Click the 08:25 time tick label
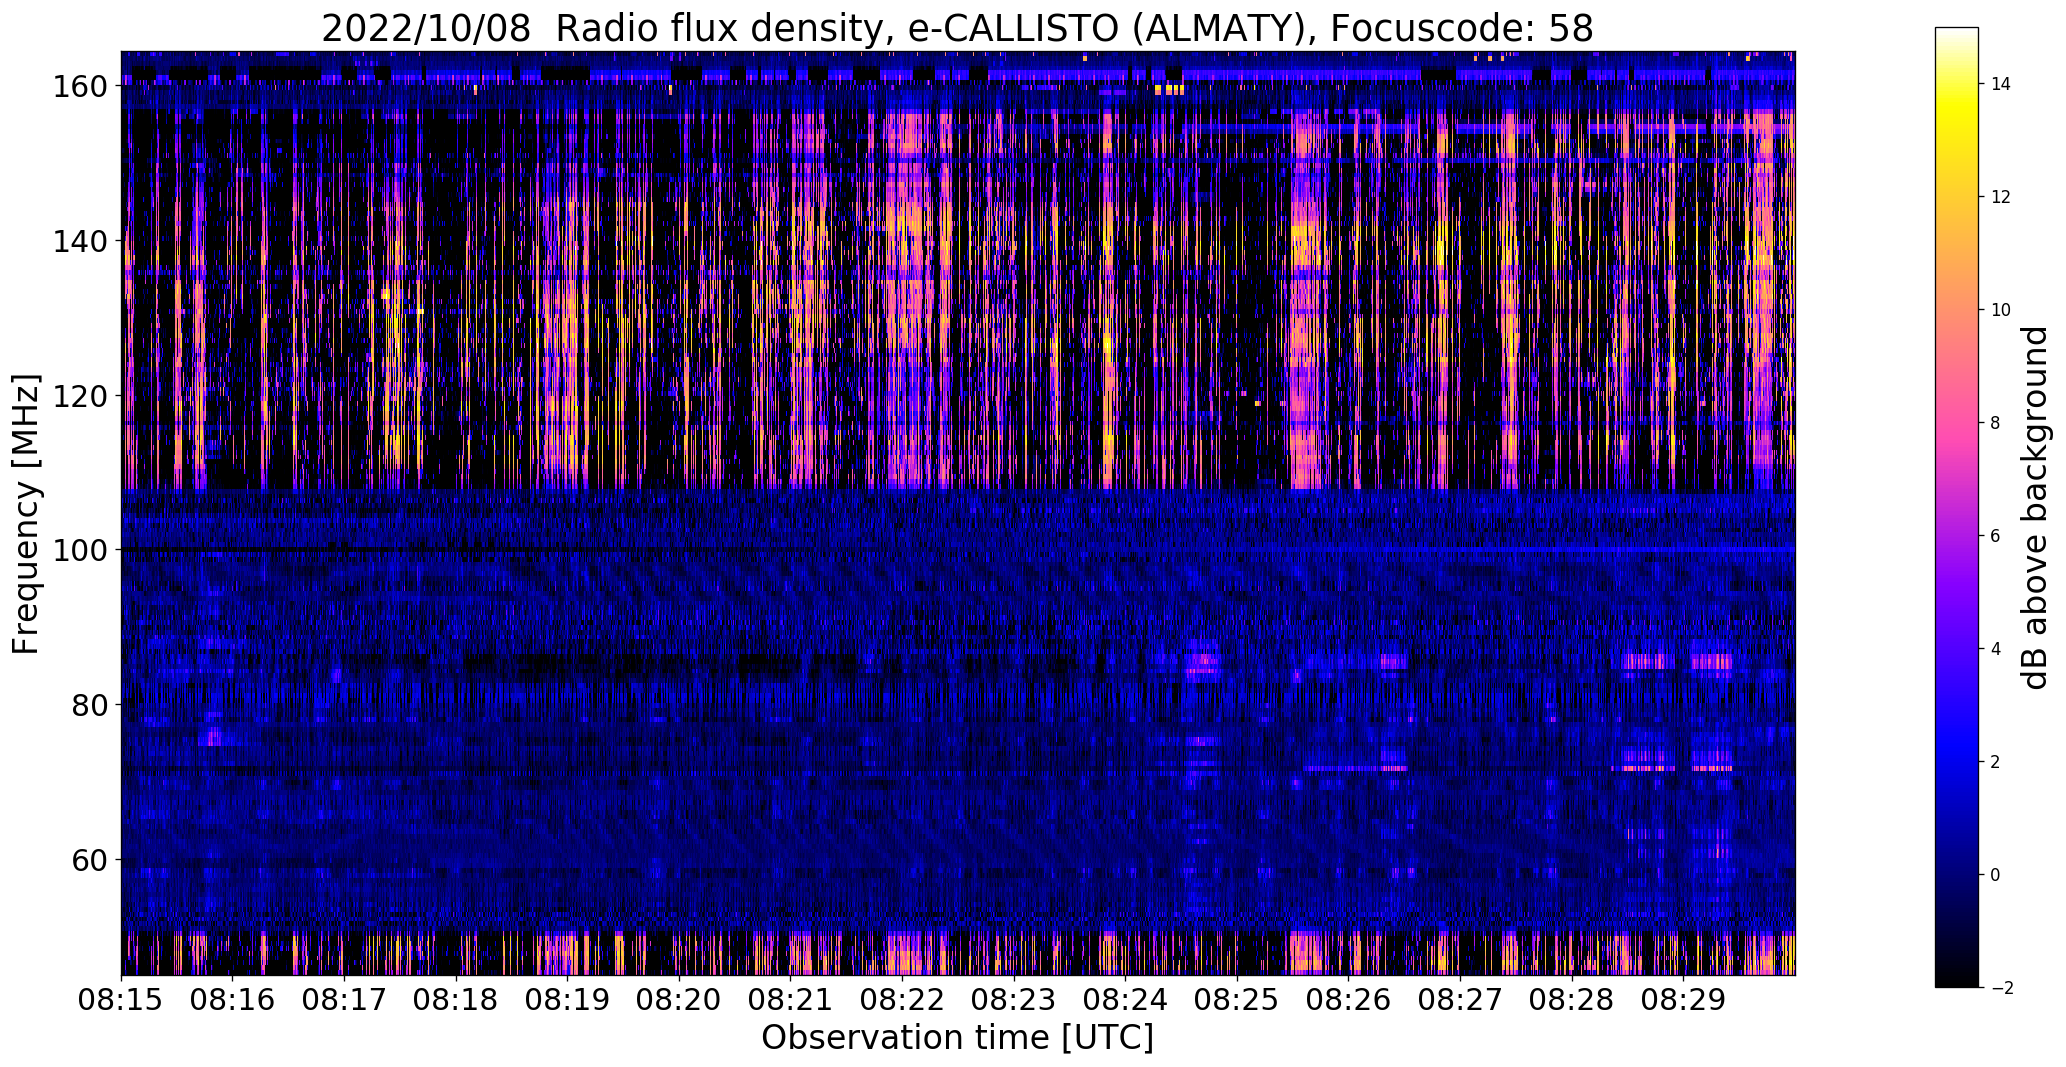 pyautogui.click(x=1237, y=1000)
